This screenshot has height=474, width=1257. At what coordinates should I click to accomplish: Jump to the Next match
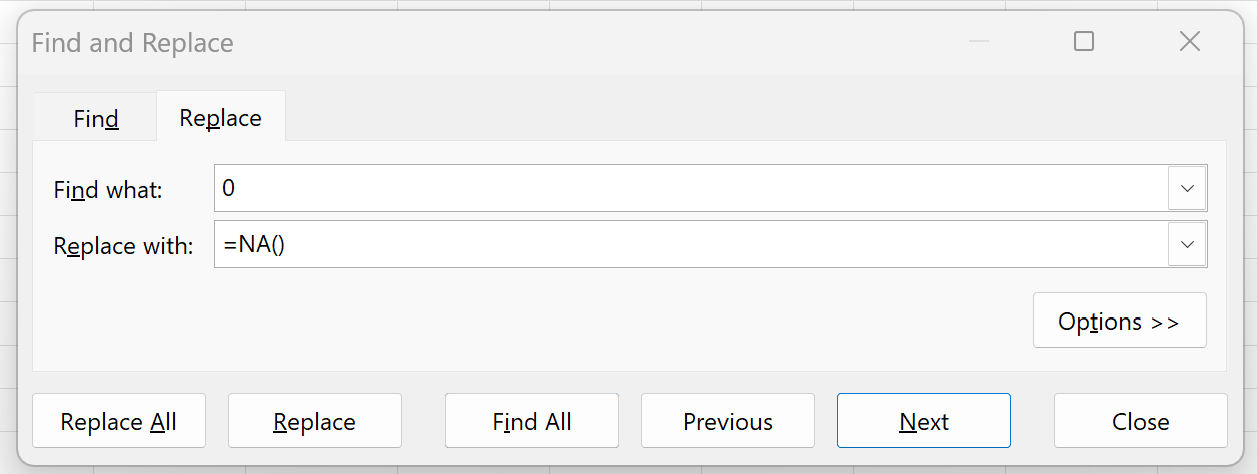tap(923, 421)
